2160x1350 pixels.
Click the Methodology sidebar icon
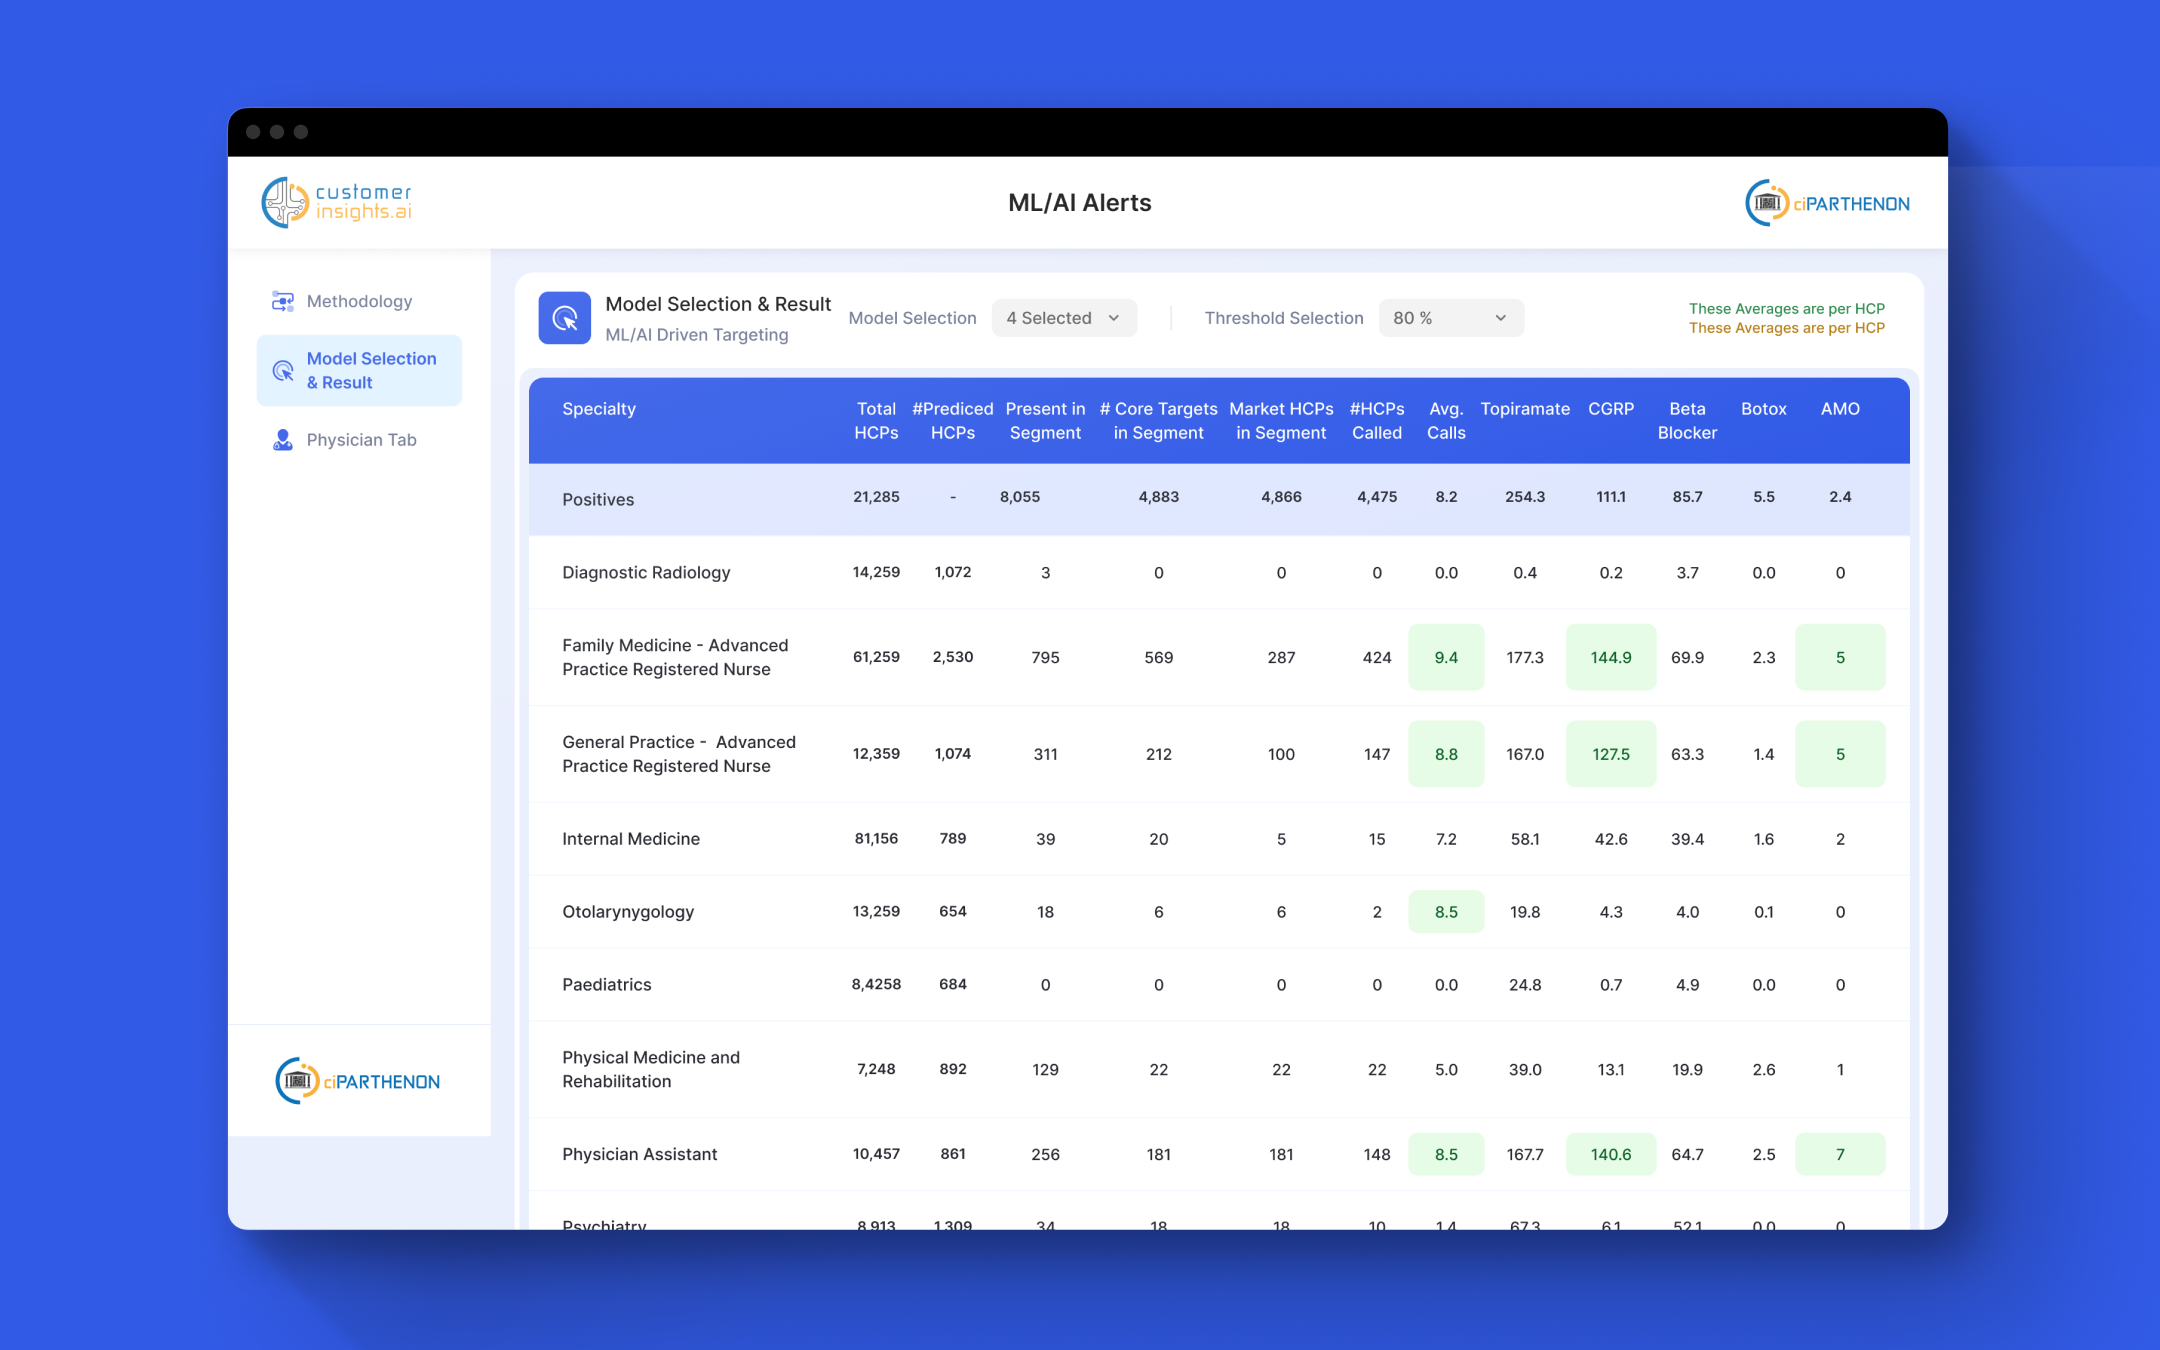[x=283, y=301]
